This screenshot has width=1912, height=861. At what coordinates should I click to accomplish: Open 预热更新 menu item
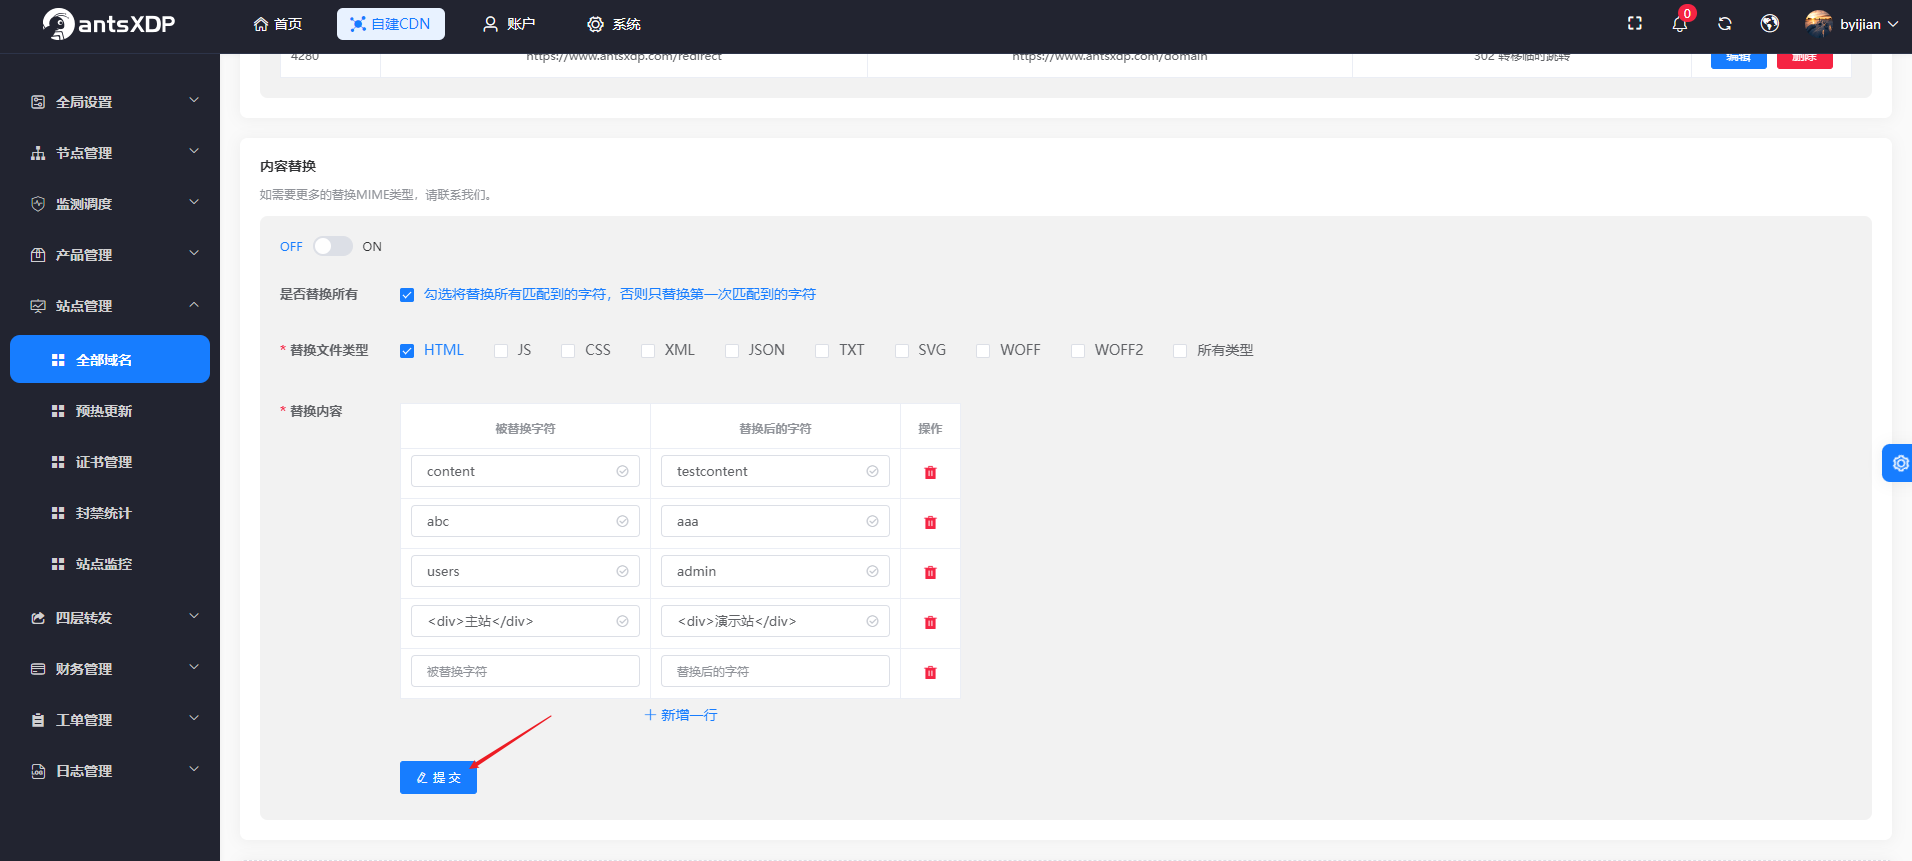tap(110, 411)
